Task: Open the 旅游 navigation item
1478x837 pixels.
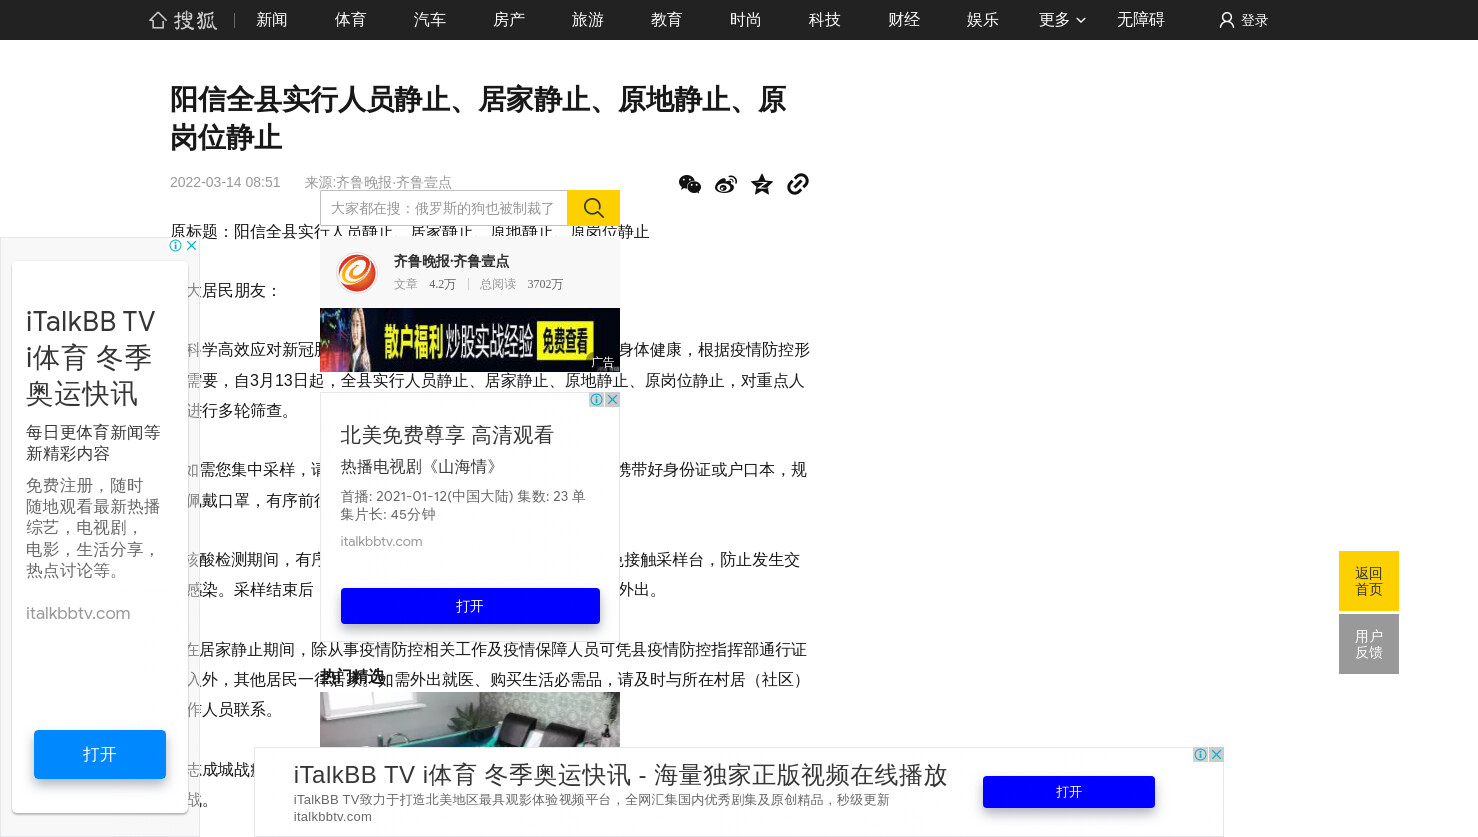Action: [x=588, y=20]
